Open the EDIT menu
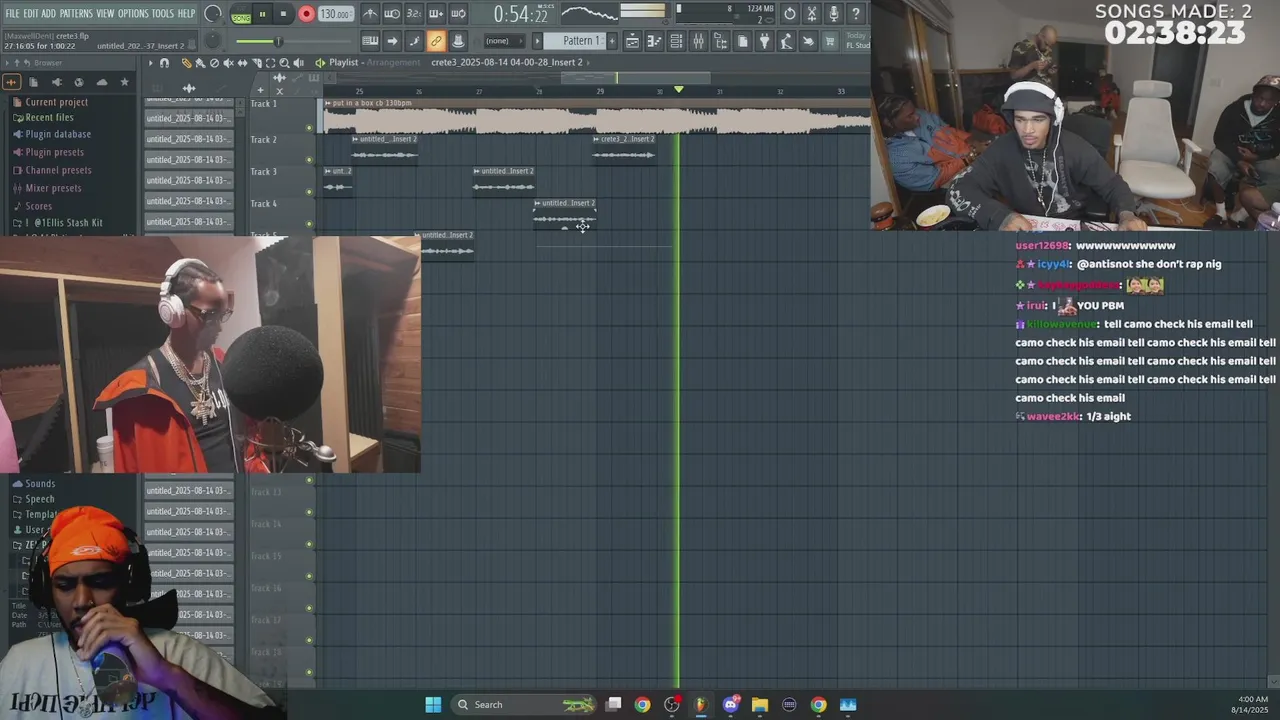The width and height of the screenshot is (1280, 720). click(x=30, y=13)
